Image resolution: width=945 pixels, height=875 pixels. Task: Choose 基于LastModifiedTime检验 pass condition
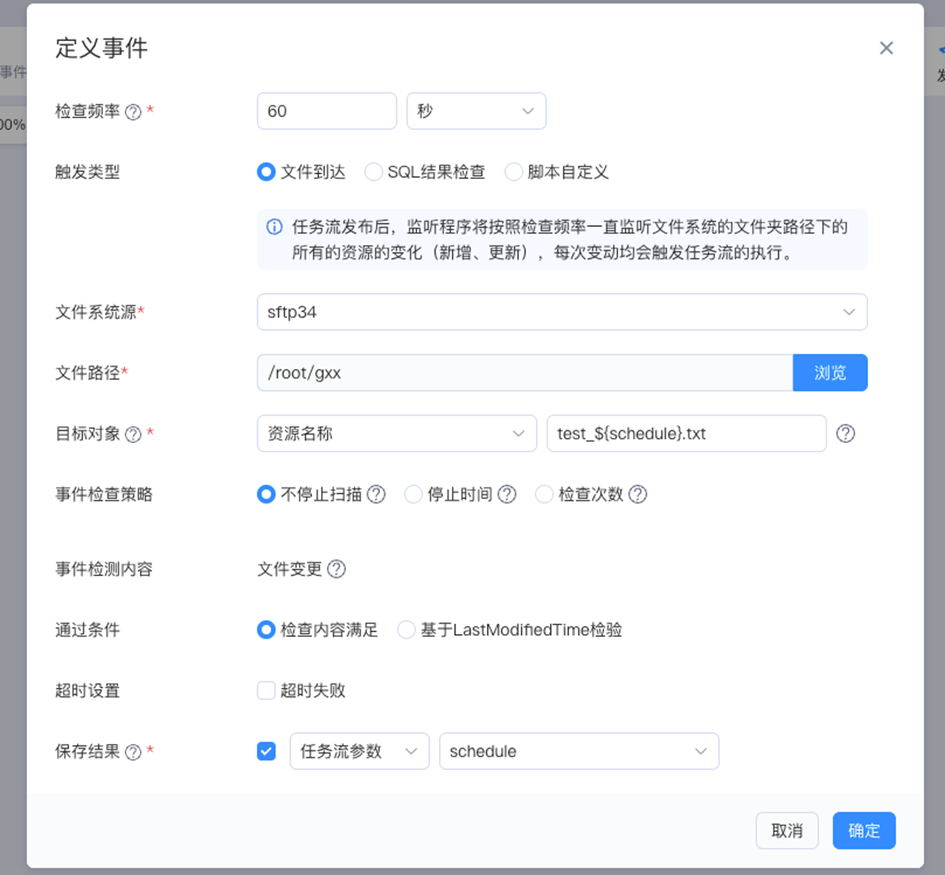coord(407,630)
